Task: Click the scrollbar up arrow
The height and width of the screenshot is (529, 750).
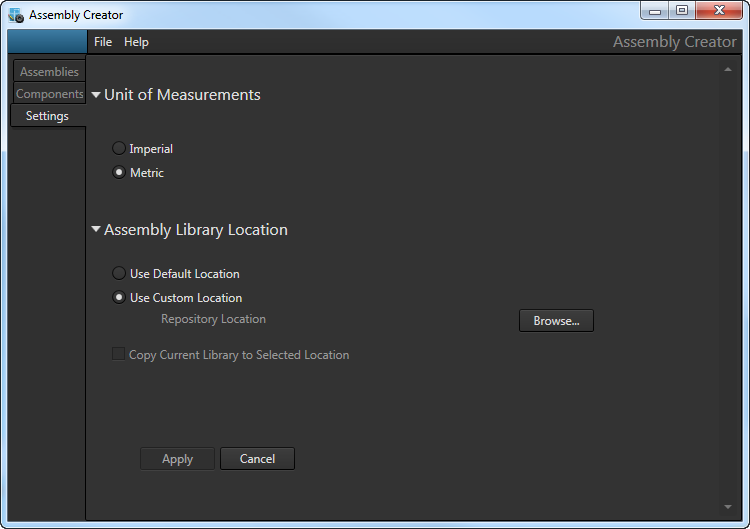Action: pyautogui.click(x=727, y=69)
